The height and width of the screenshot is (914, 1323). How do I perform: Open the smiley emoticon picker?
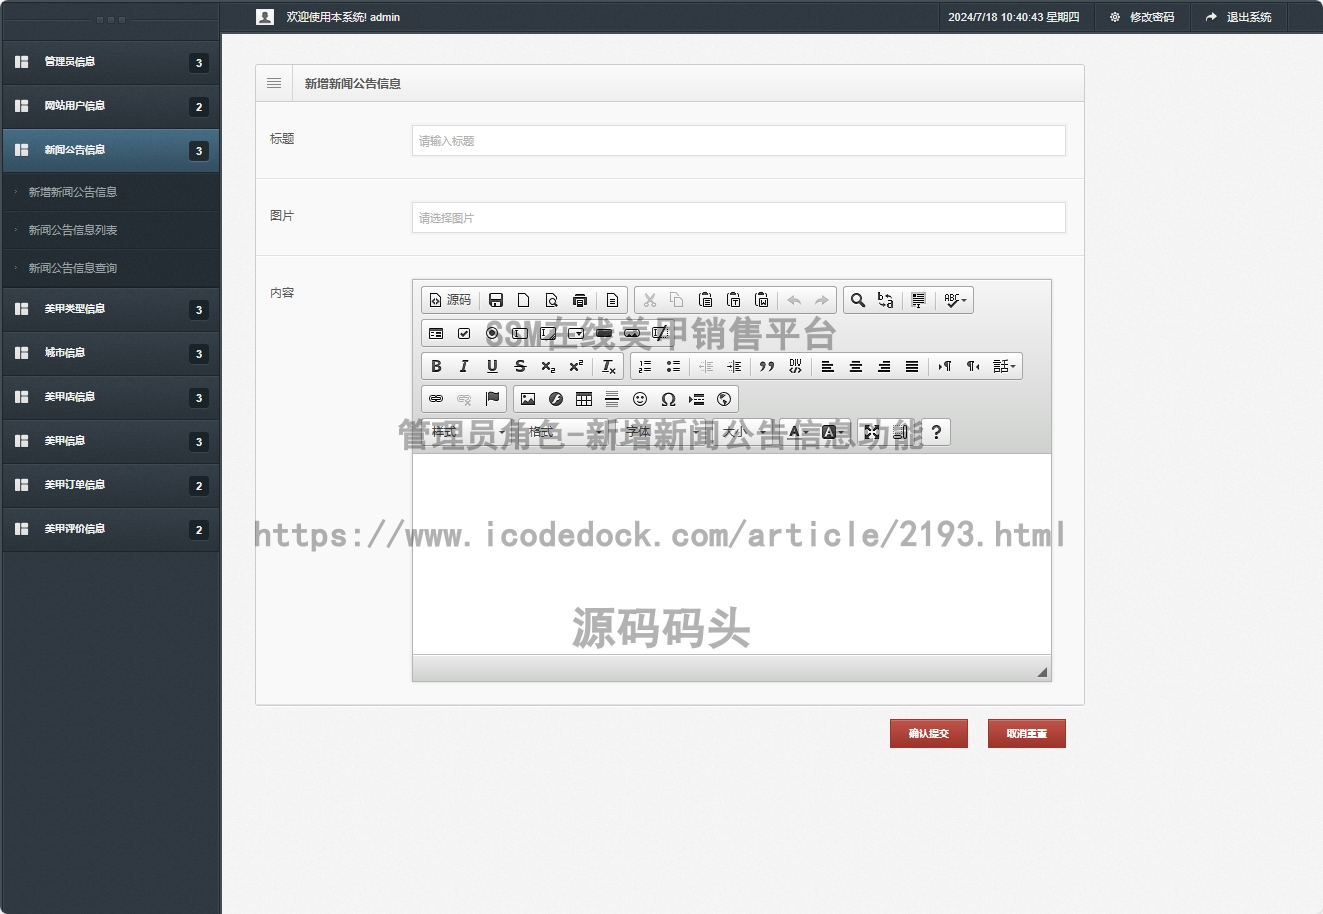pyautogui.click(x=640, y=399)
